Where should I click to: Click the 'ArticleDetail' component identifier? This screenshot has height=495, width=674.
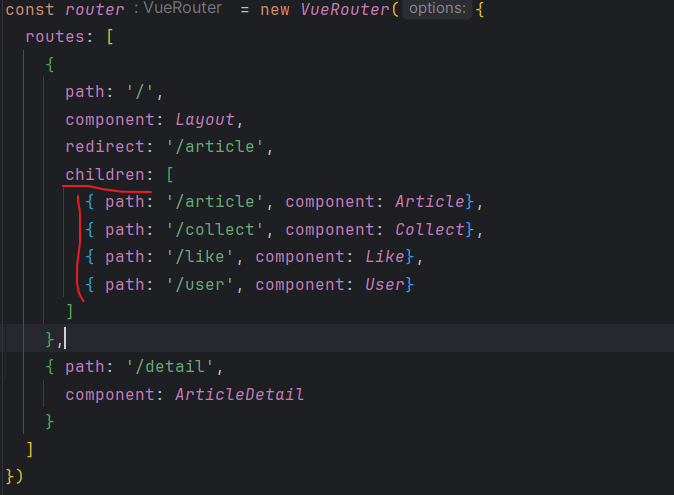tap(239, 394)
